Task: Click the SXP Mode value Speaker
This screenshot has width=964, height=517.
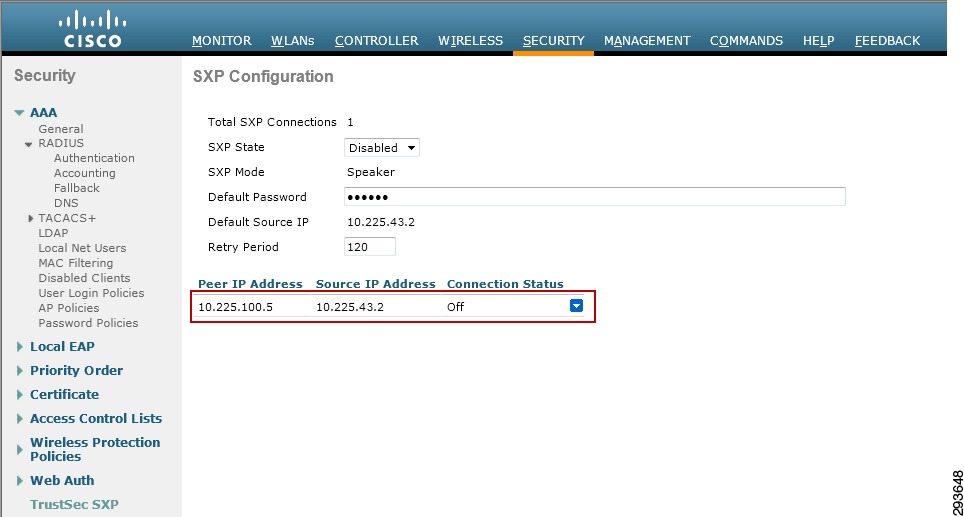Action: [x=371, y=172]
